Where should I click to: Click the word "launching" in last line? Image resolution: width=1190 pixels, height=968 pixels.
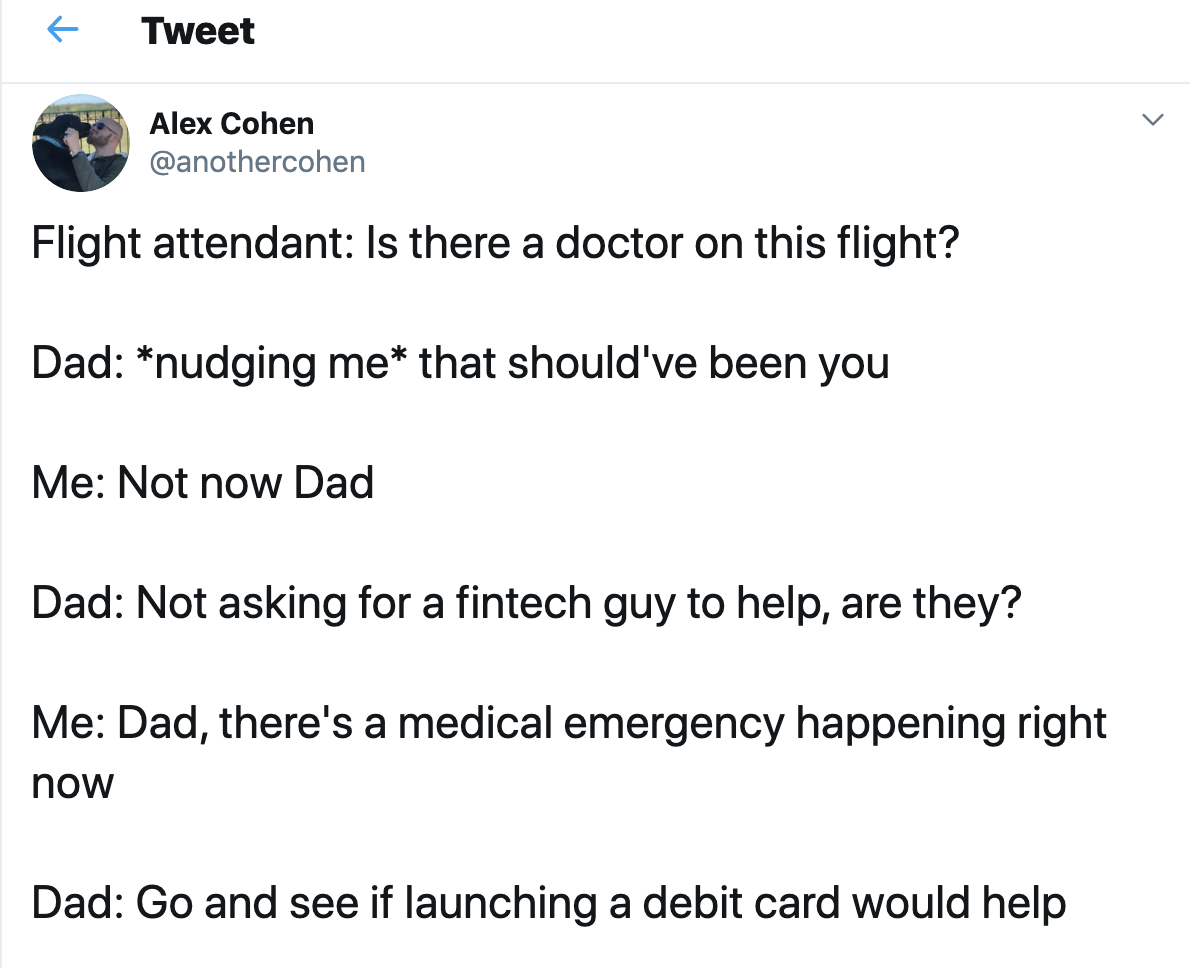click(x=501, y=904)
